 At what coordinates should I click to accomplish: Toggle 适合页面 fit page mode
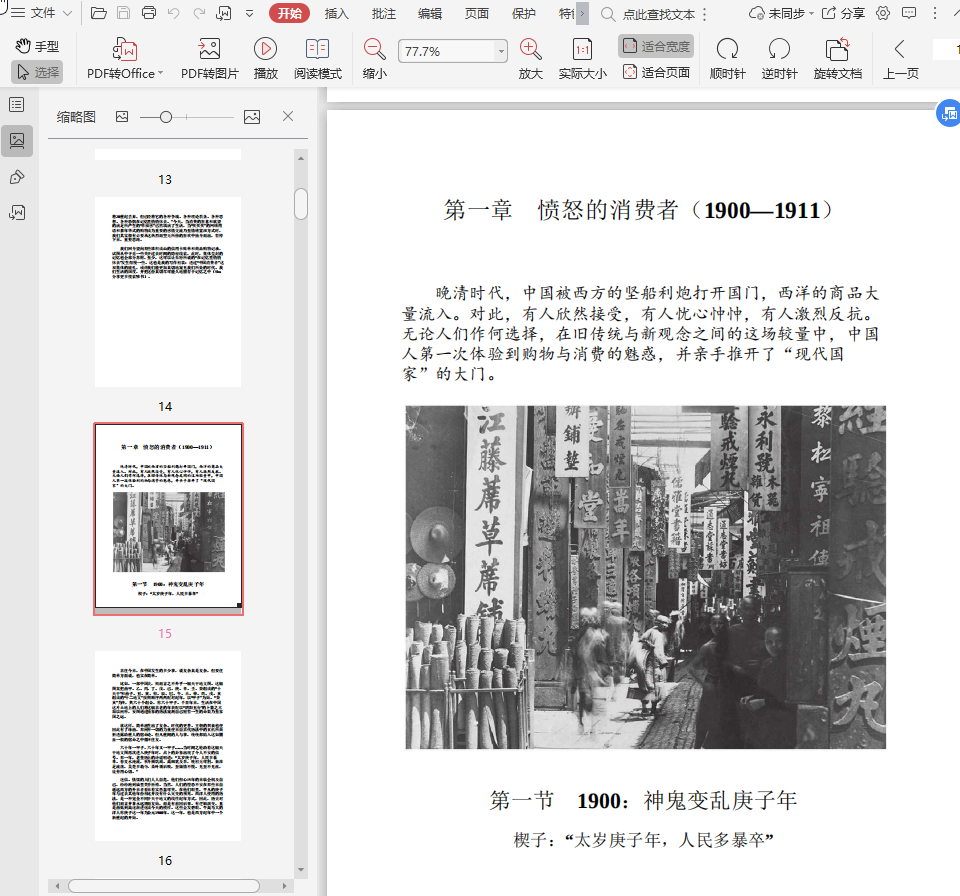coord(656,72)
